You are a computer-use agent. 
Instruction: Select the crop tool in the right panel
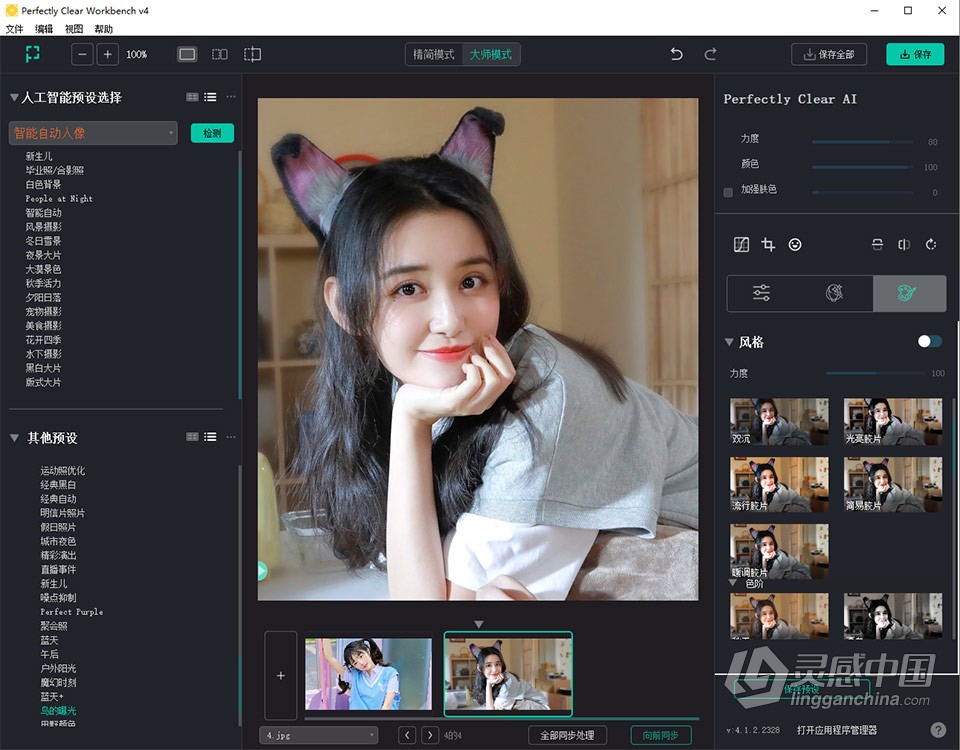(x=768, y=244)
